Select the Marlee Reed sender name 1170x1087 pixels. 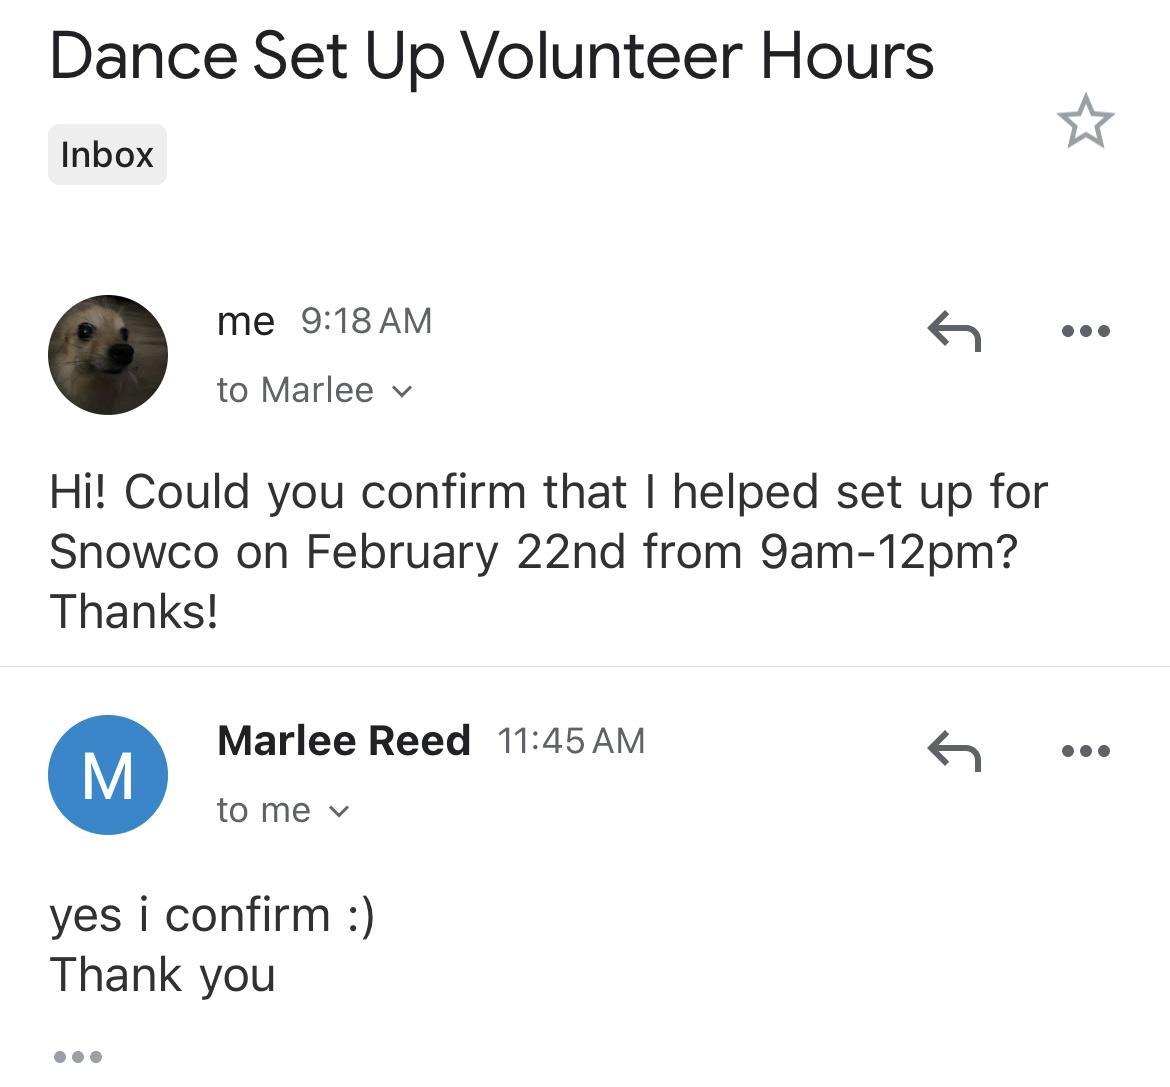343,741
